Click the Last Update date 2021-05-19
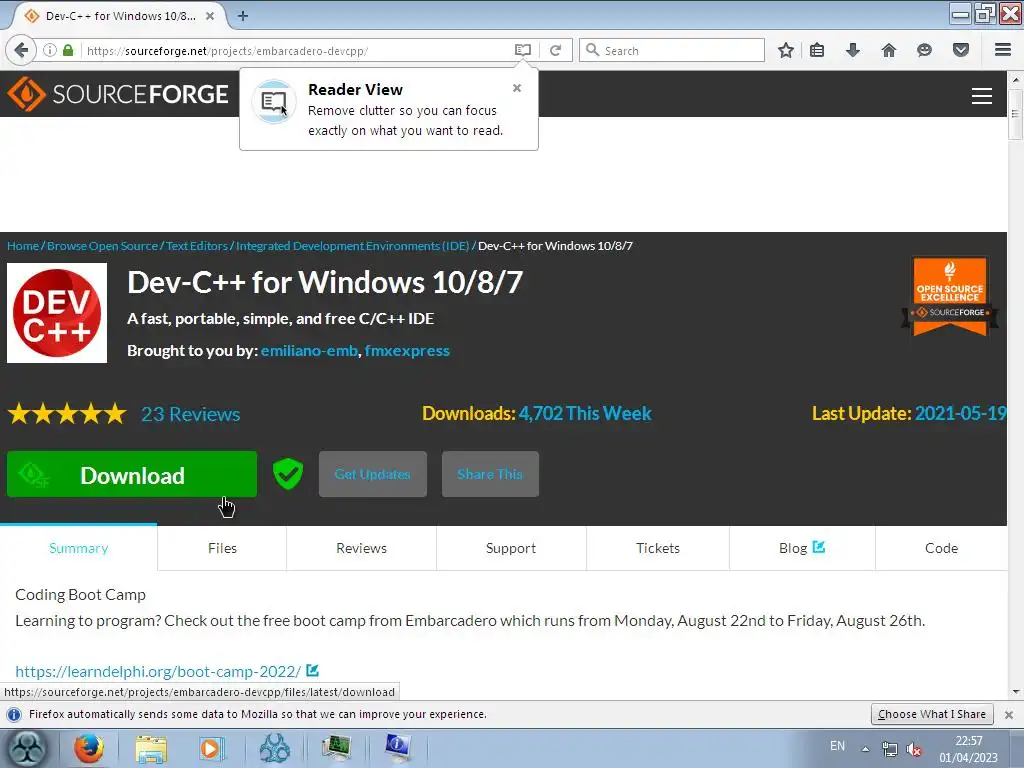1024x768 pixels. click(961, 413)
